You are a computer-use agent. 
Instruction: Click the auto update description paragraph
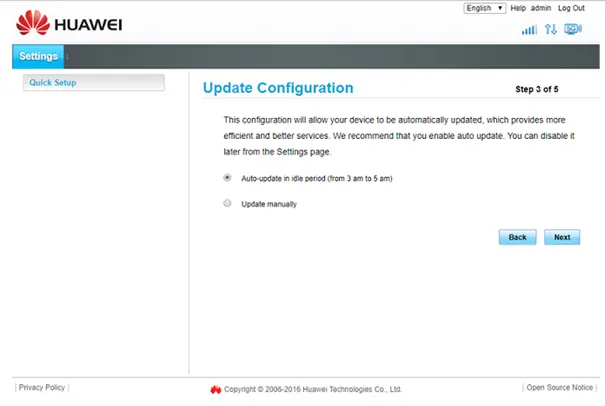(x=399, y=136)
